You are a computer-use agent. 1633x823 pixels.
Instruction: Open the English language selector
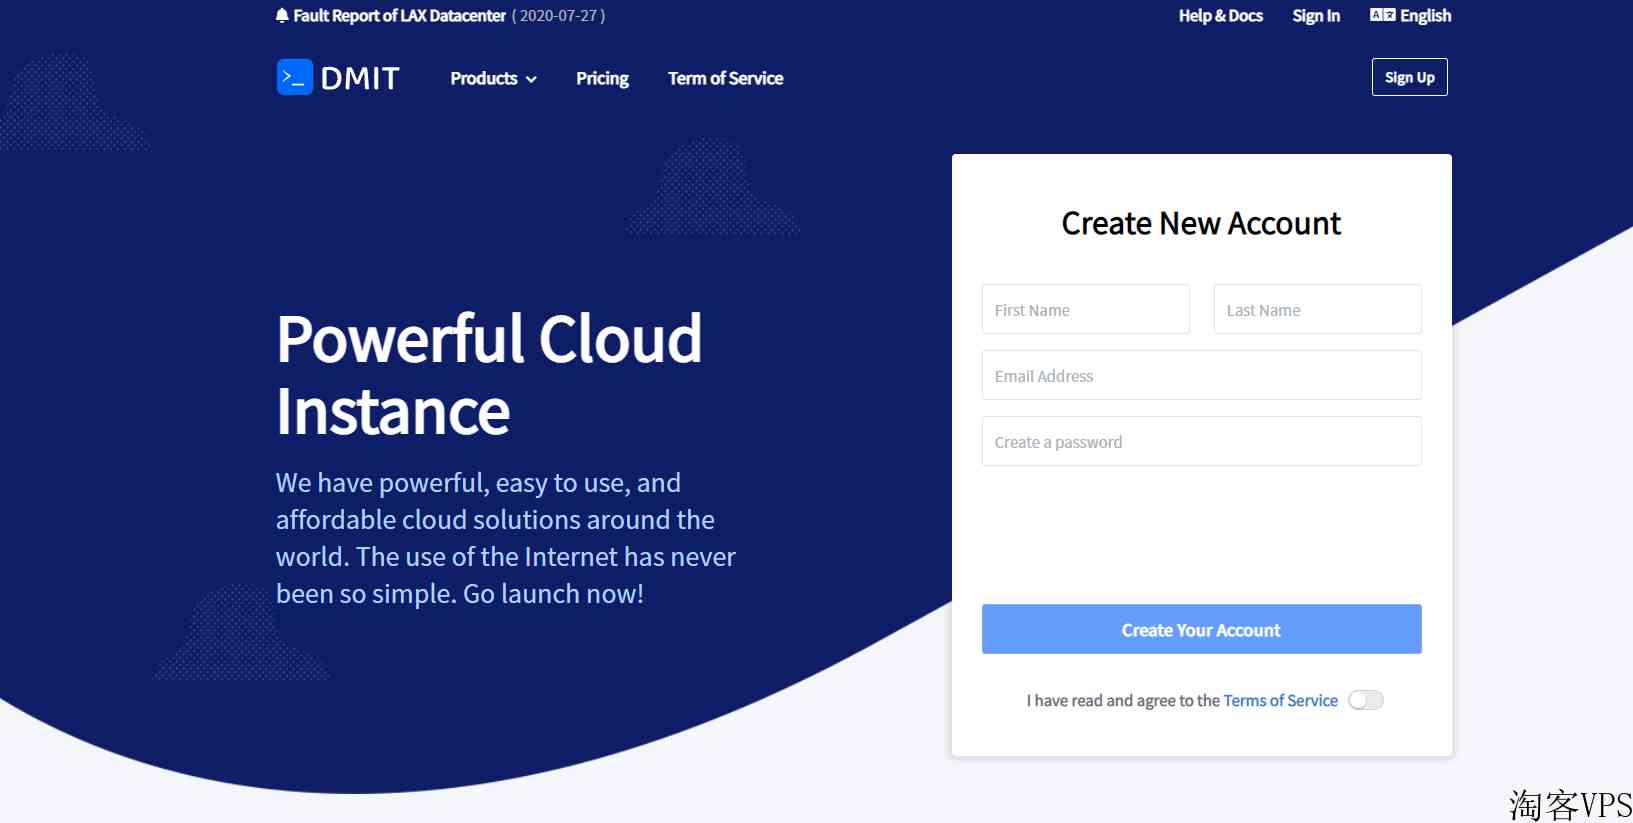coord(1425,16)
